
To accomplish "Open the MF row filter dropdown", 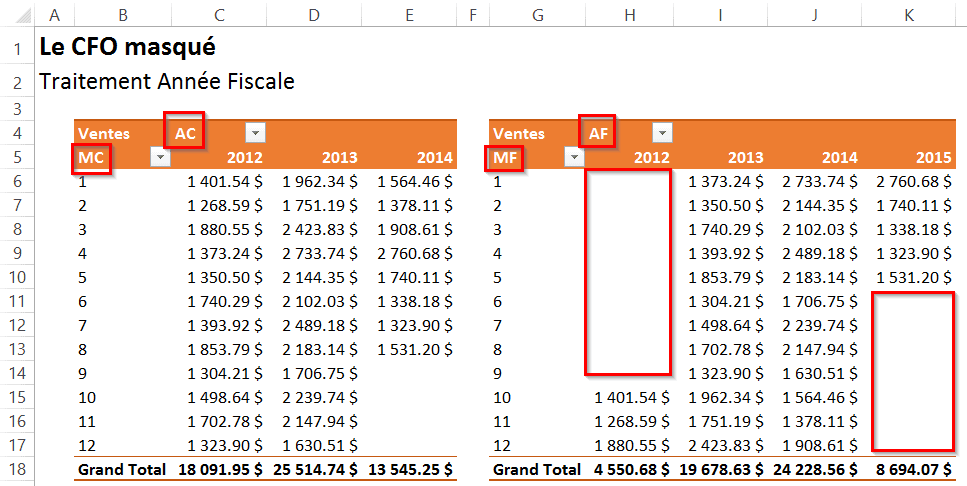I will click(x=573, y=157).
